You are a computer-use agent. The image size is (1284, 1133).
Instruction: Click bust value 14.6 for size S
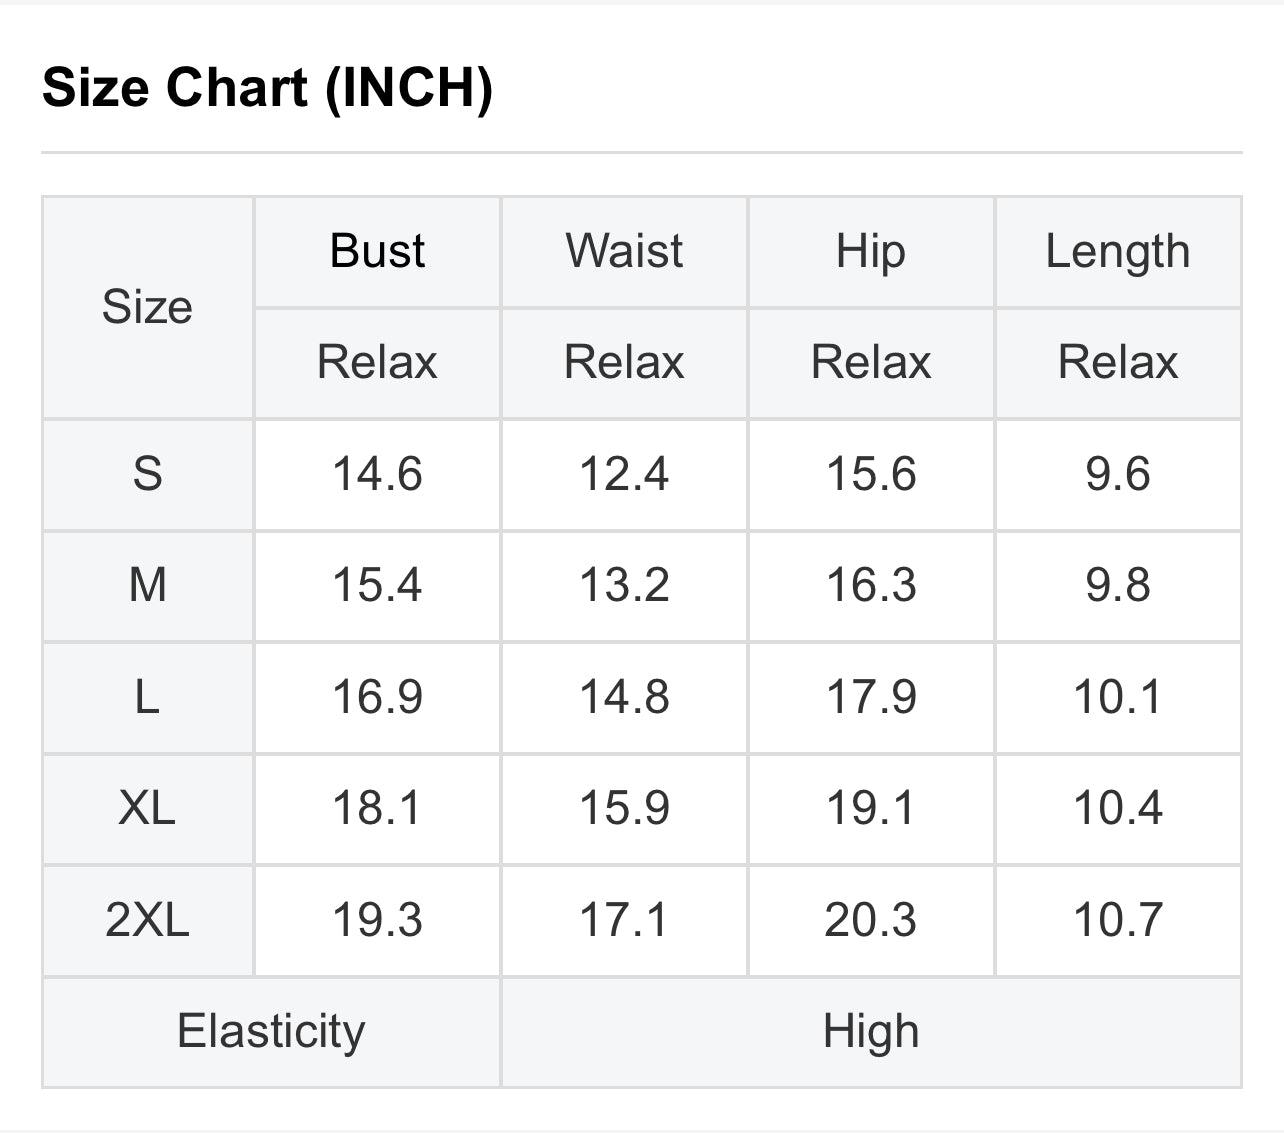coord(377,474)
